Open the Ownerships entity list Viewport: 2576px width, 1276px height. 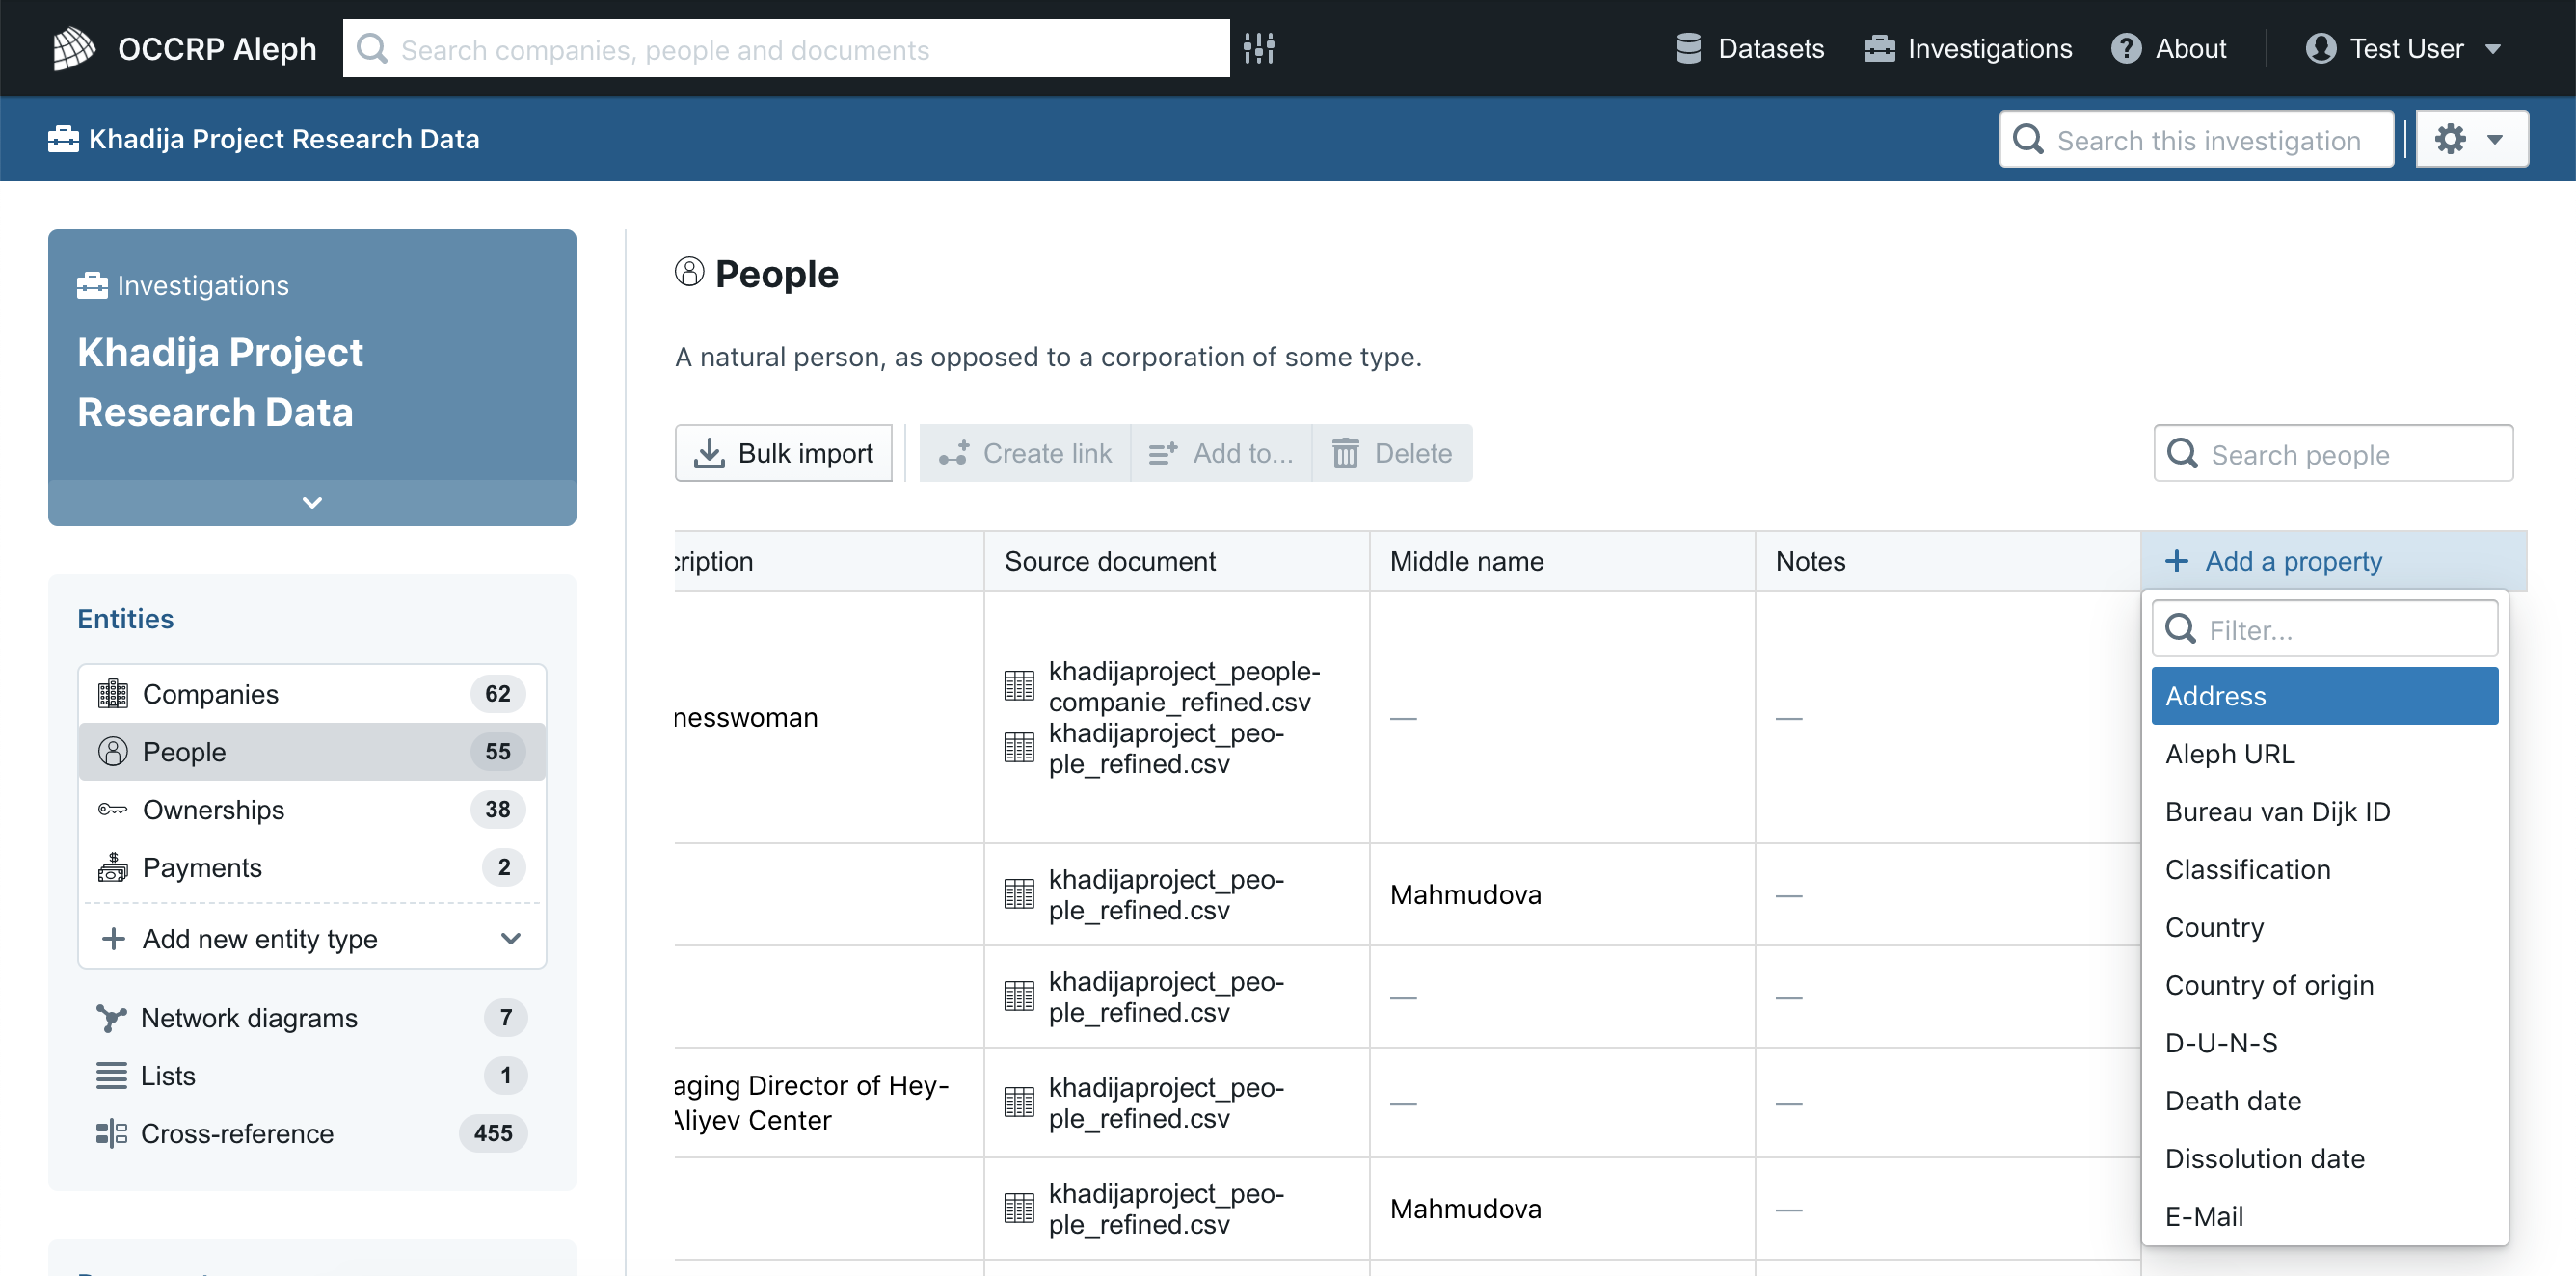pos(312,809)
